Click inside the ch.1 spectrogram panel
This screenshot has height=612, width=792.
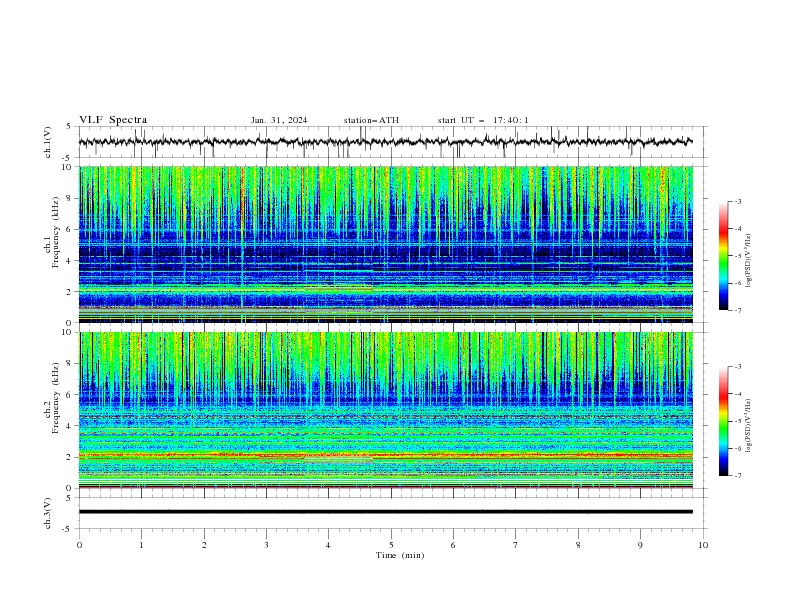385,244
